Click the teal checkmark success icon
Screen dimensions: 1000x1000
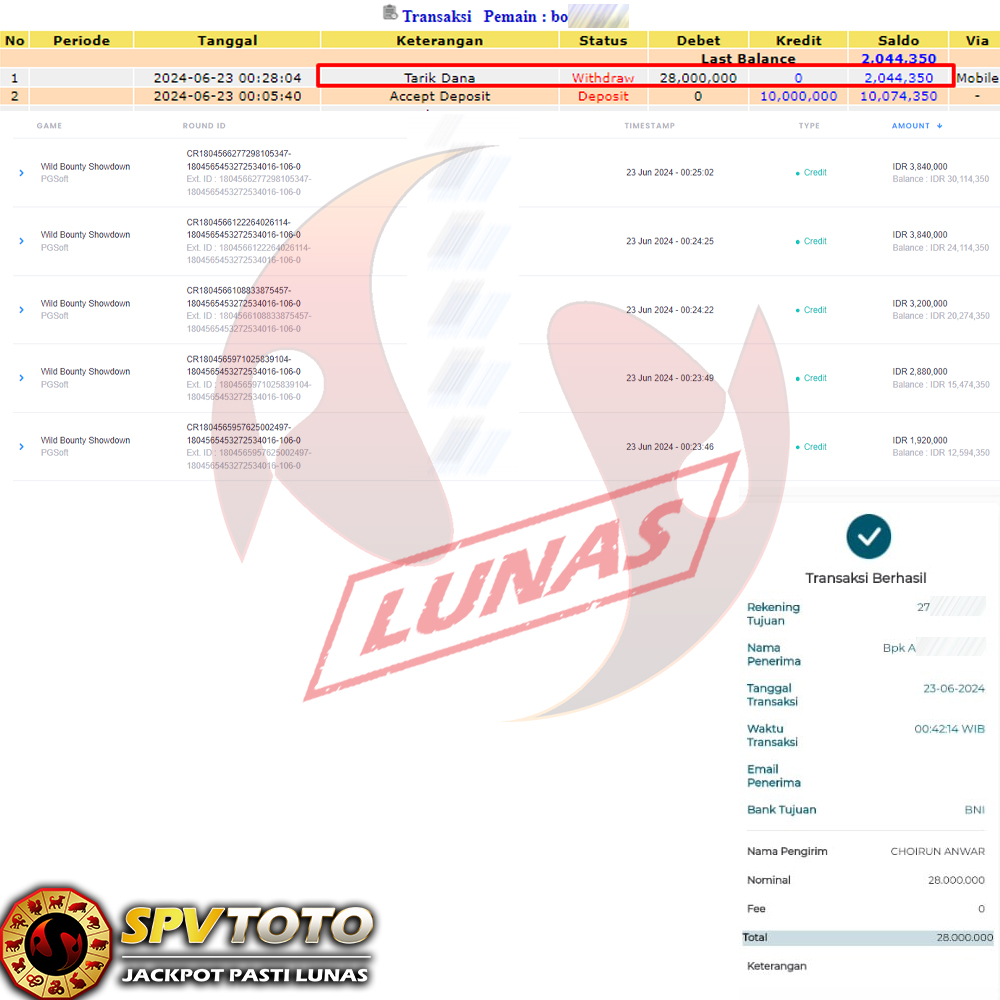click(x=868, y=536)
